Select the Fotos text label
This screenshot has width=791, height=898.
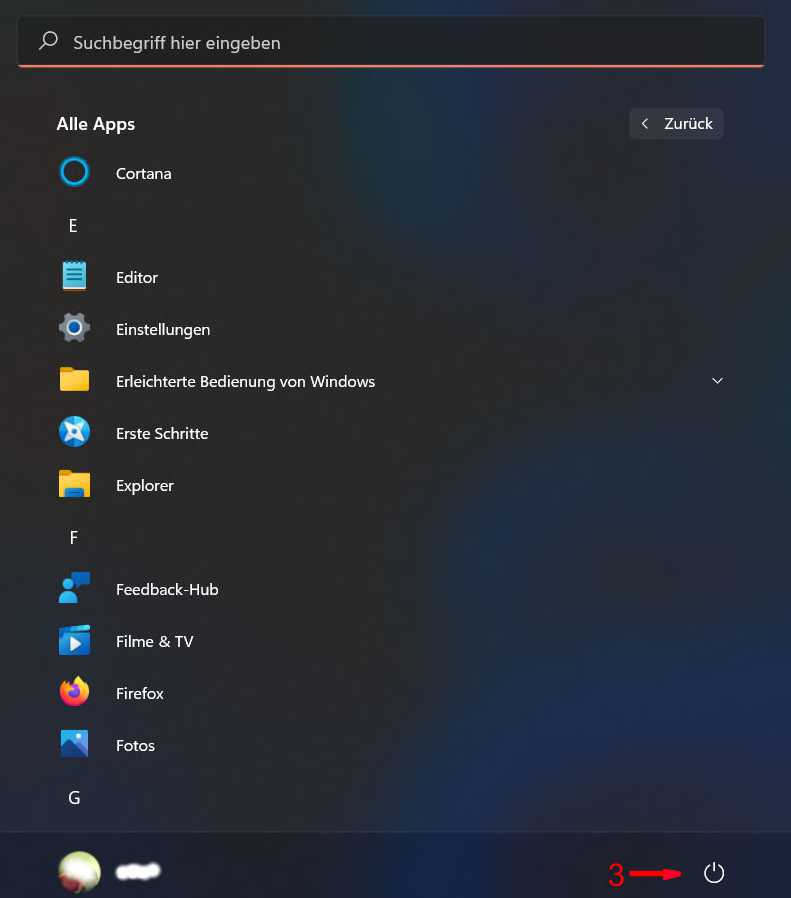click(135, 746)
